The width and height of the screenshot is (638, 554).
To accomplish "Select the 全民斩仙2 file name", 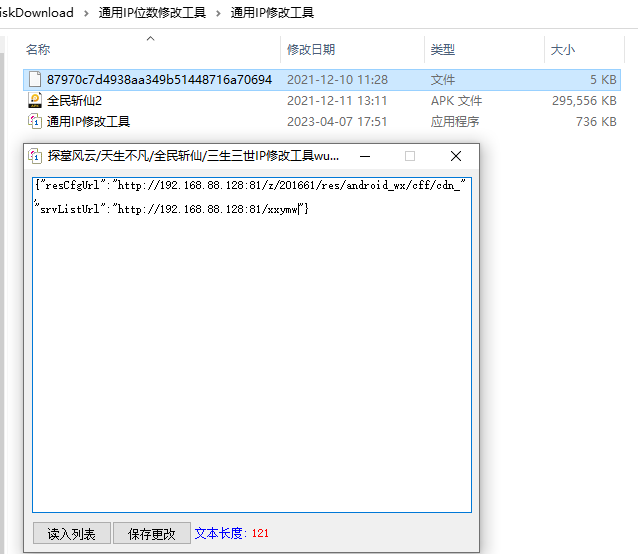I will (x=74, y=100).
